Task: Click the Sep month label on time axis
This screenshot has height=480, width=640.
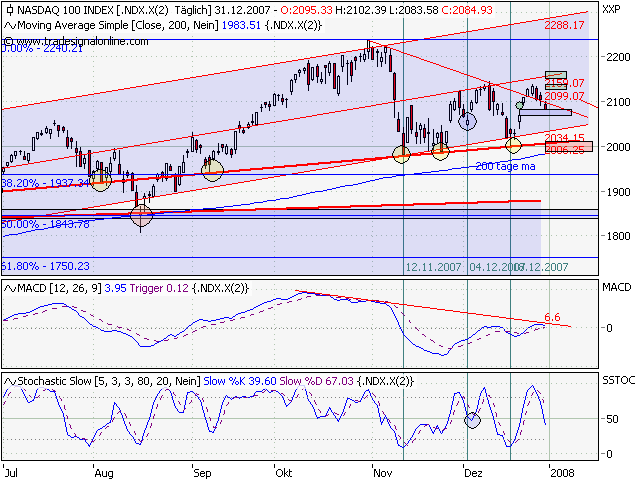Action: coord(202,473)
